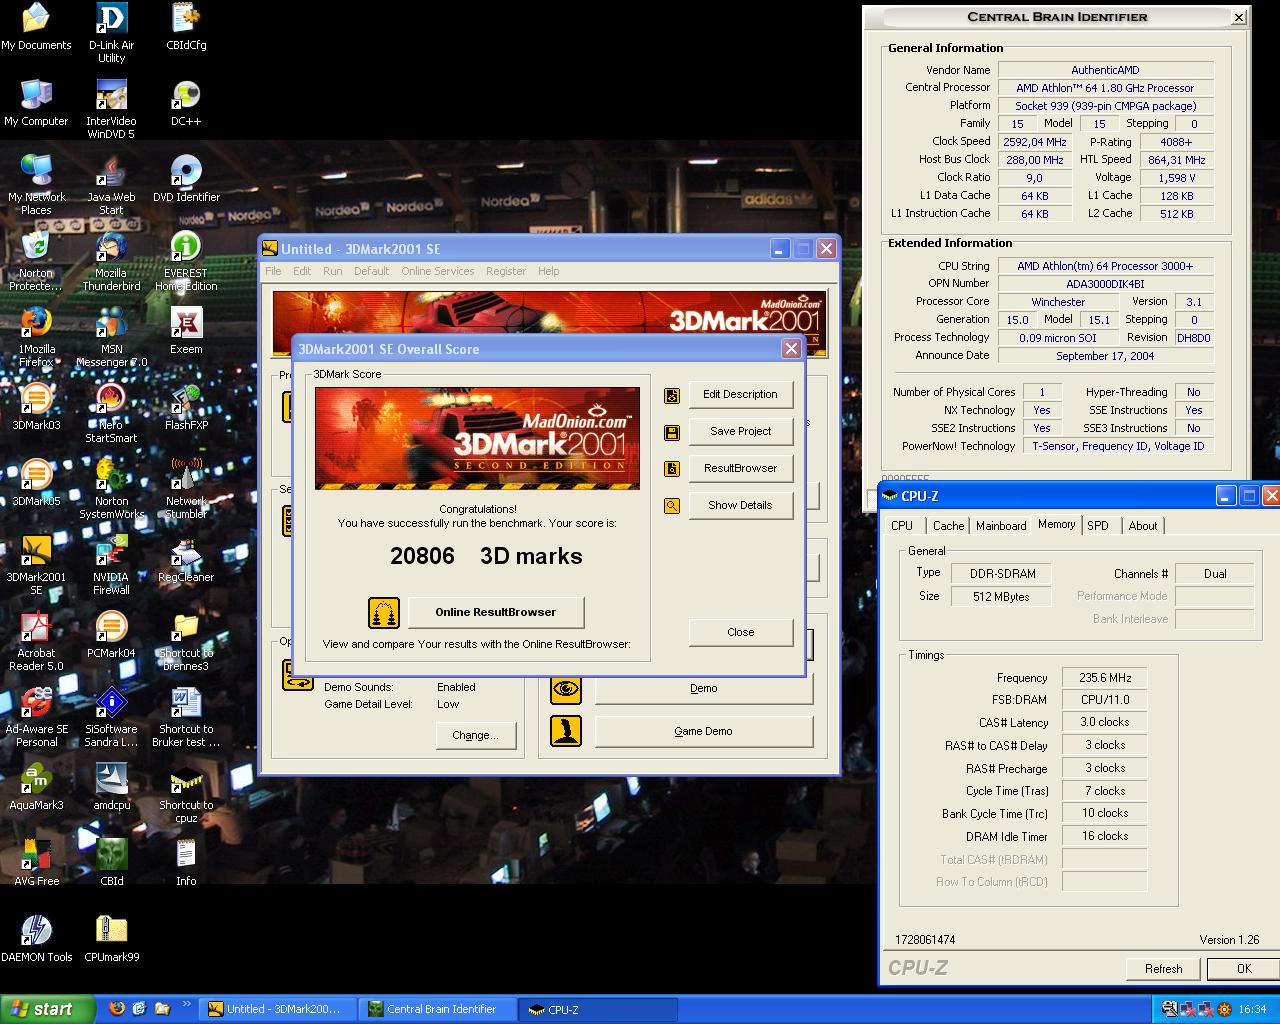
Task: Click the Save Project floppy icon
Action: [672, 432]
